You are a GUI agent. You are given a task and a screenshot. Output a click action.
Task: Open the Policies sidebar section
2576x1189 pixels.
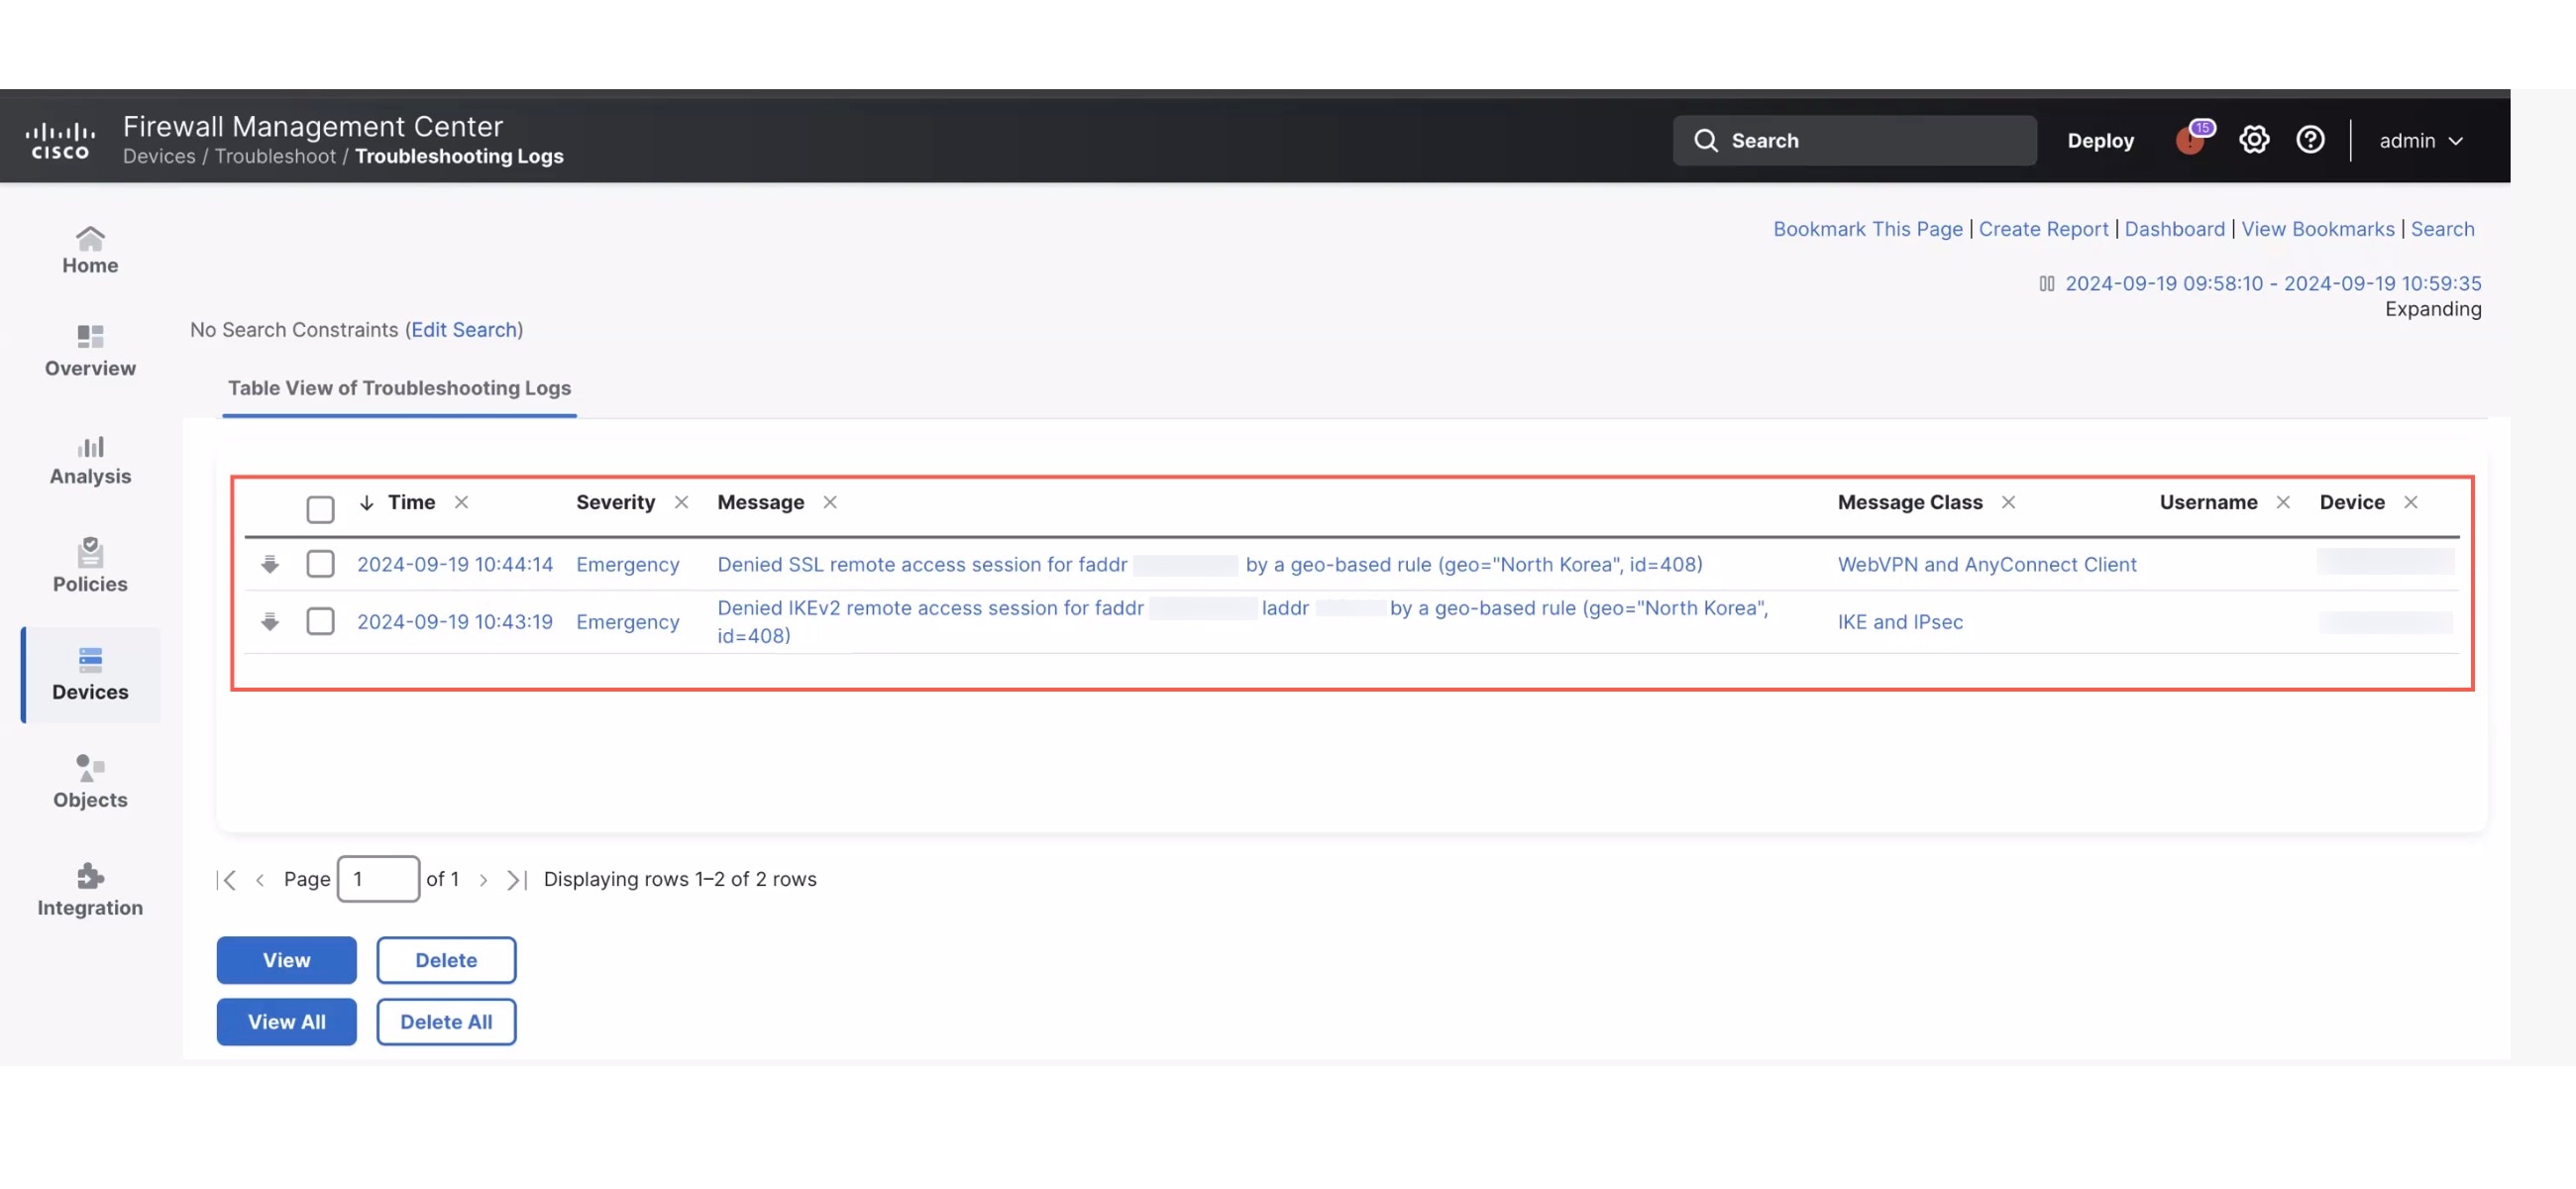coord(90,566)
